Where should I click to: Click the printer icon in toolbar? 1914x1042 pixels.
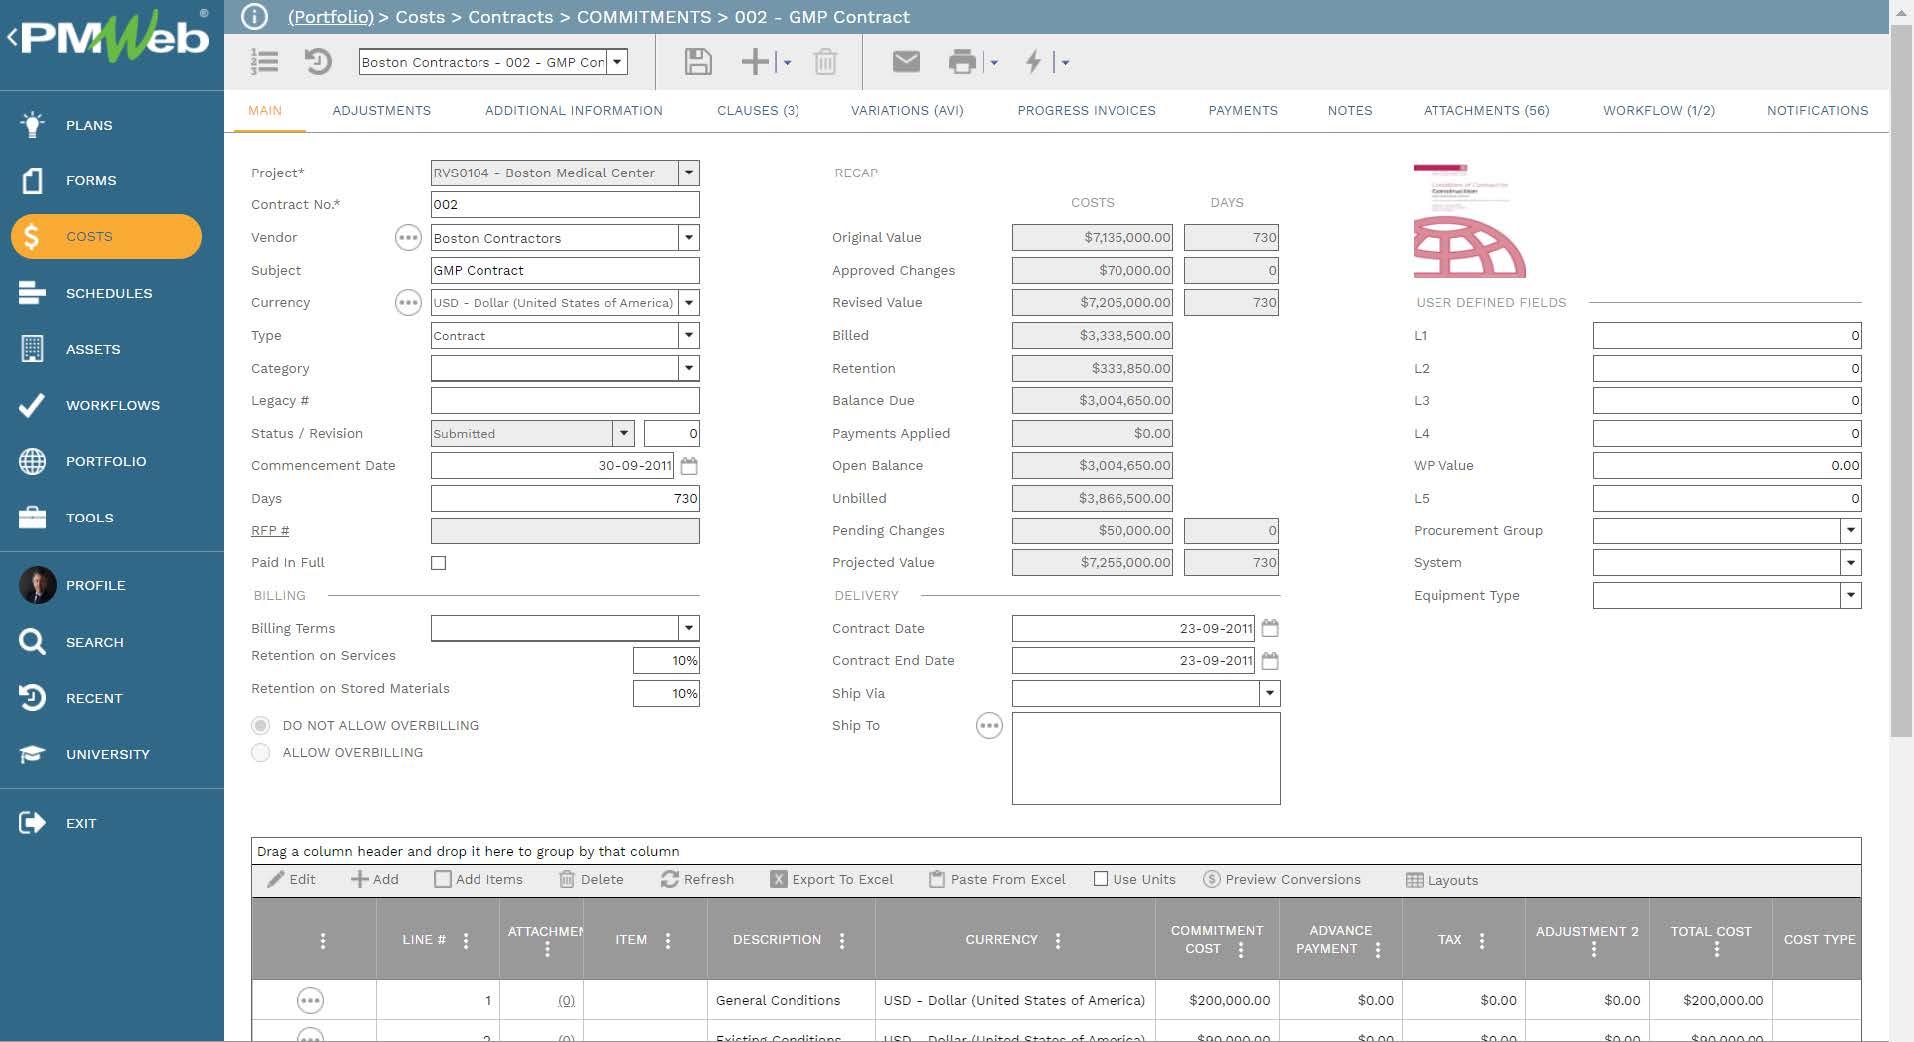click(x=962, y=62)
